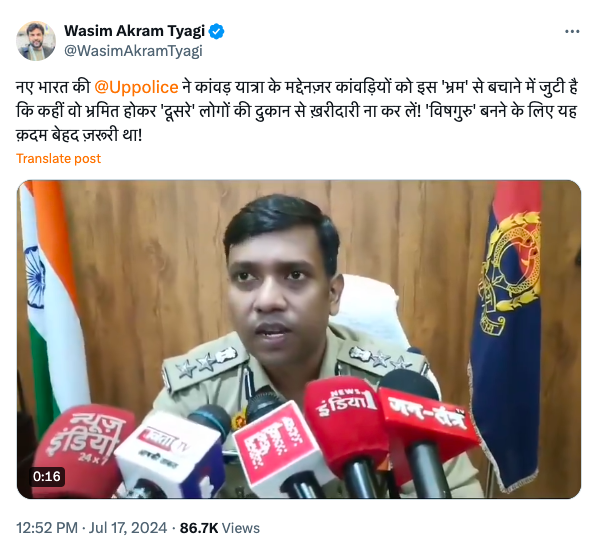Click the Hindi tweet text body
The image size is (595, 546).
pos(297,111)
